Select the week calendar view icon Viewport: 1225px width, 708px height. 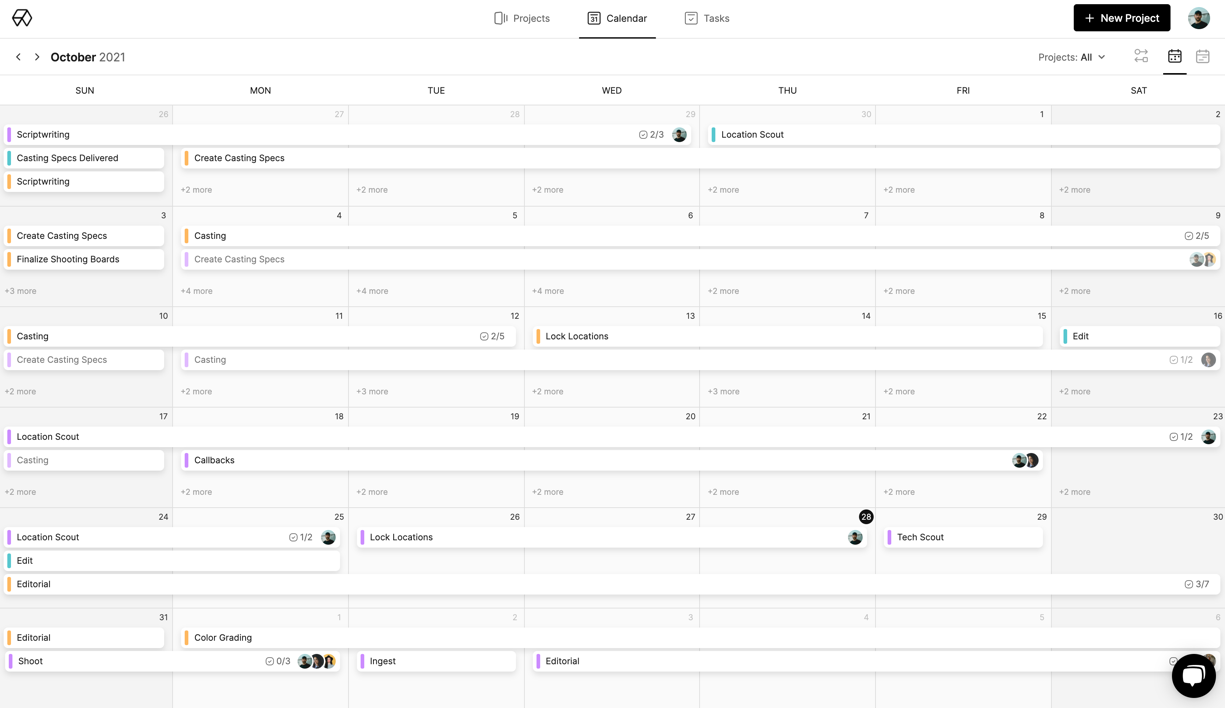pos(1203,57)
